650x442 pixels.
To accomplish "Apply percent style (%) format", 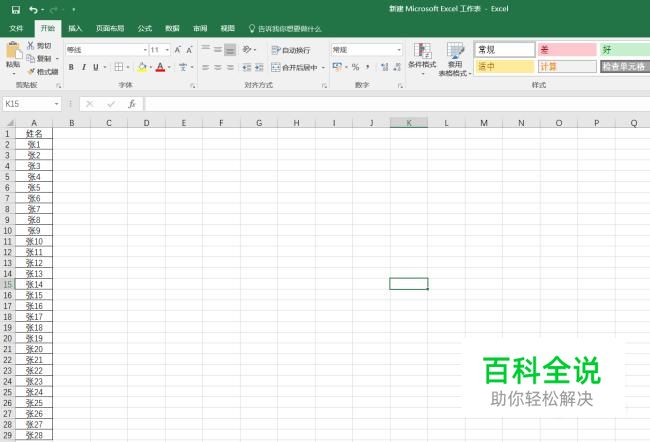I will [x=355, y=67].
